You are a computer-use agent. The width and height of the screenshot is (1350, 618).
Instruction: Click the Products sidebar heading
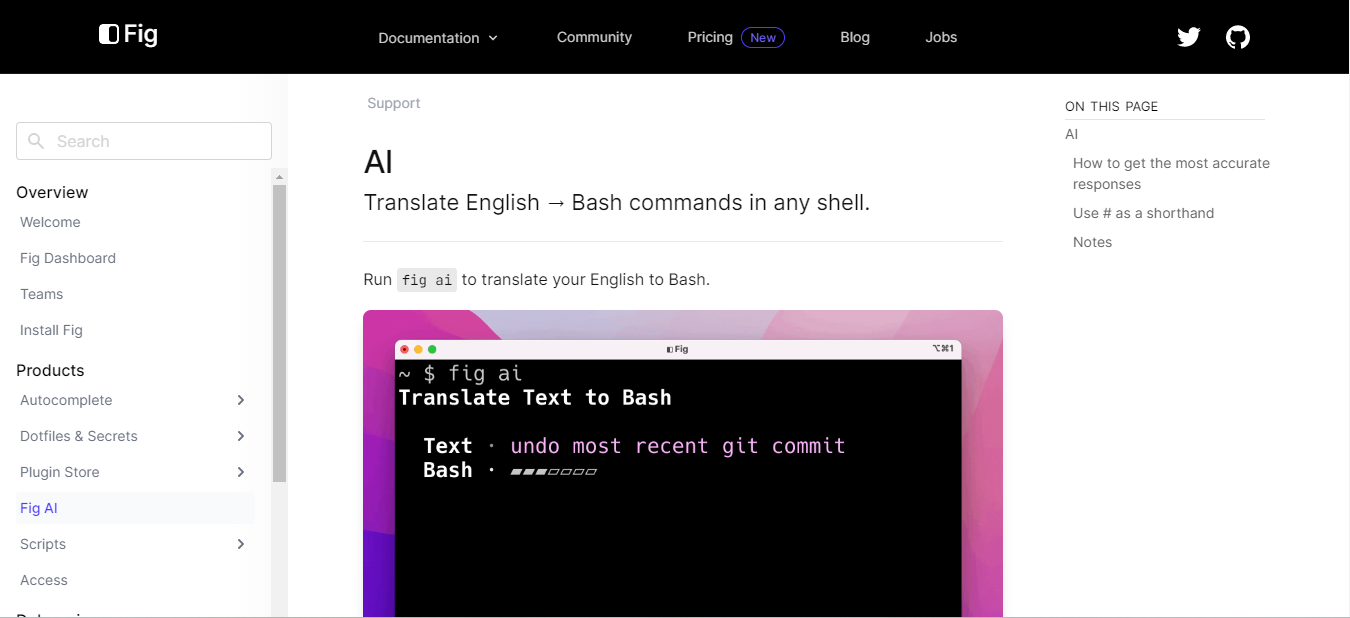pos(50,370)
